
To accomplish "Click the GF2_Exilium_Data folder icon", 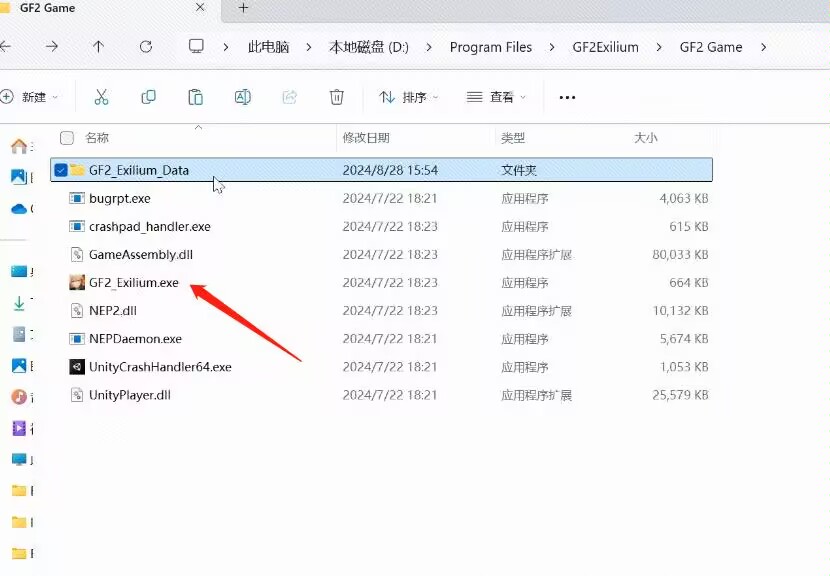I will (77, 170).
